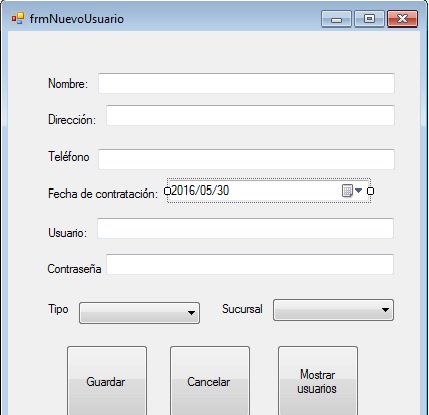The width and height of the screenshot is (429, 415).
Task: Select the left resize handle of date picker
Action: point(167,191)
